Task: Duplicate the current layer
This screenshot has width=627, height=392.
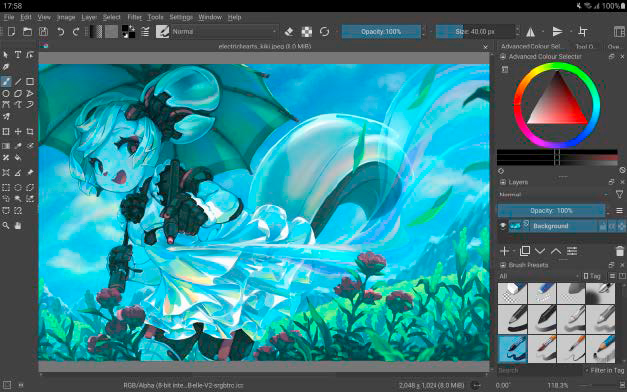Action: tap(525, 251)
